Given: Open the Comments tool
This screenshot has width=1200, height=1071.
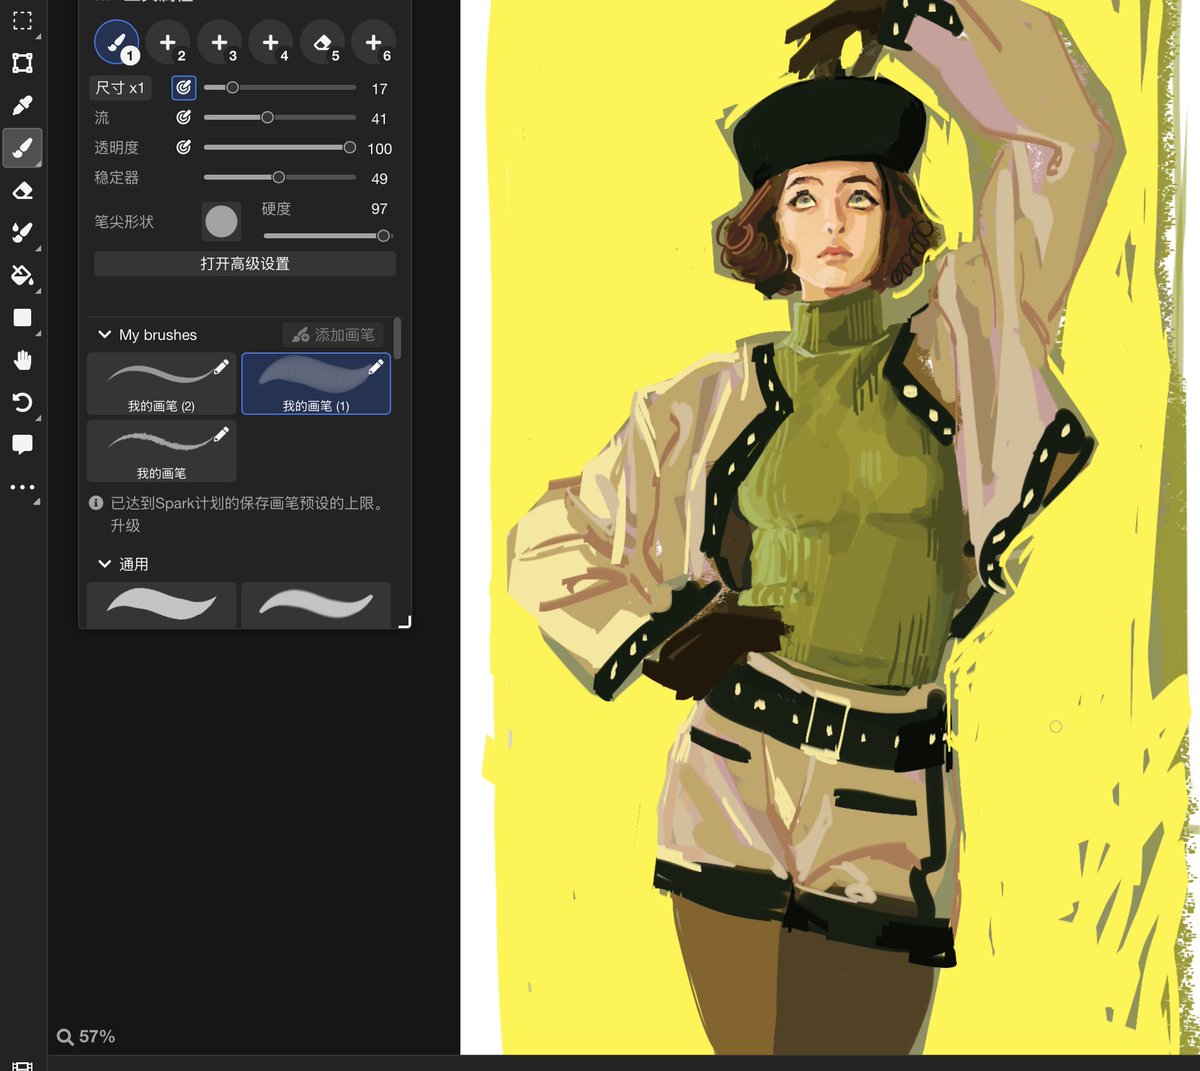Looking at the screenshot, I should [x=22, y=446].
